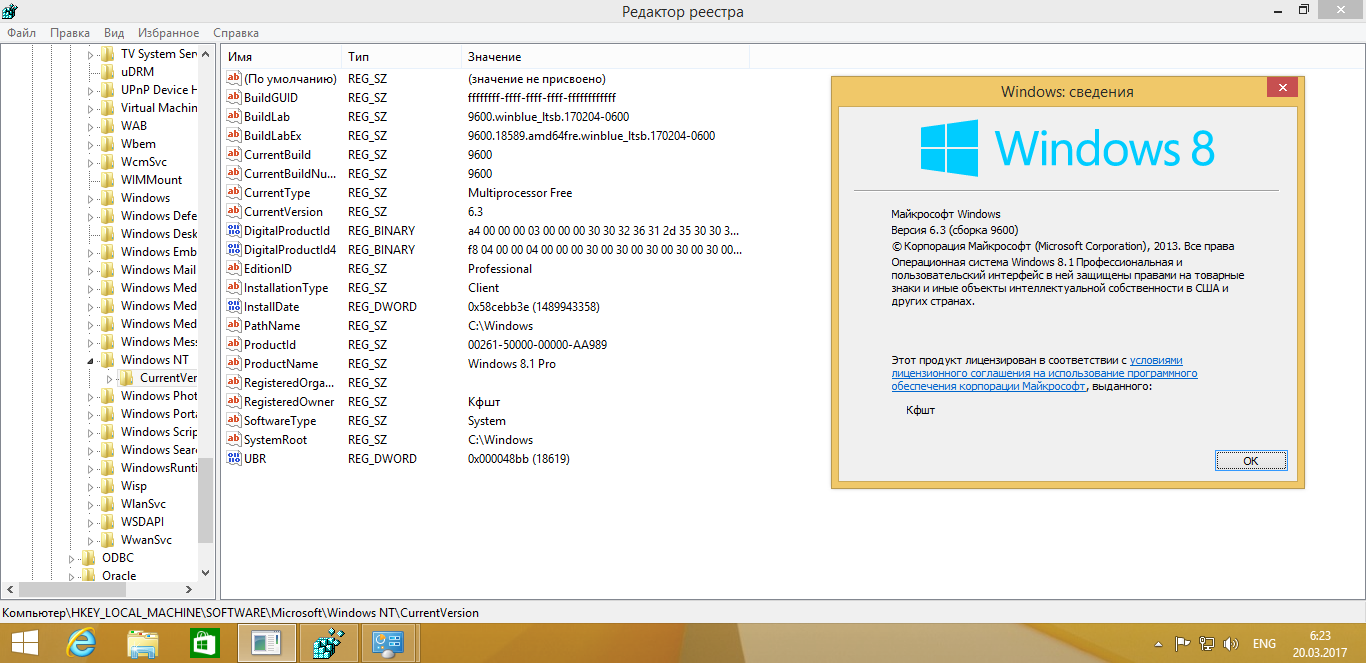Open the Файл menu
The width and height of the screenshot is (1366, 663).
pos(21,33)
